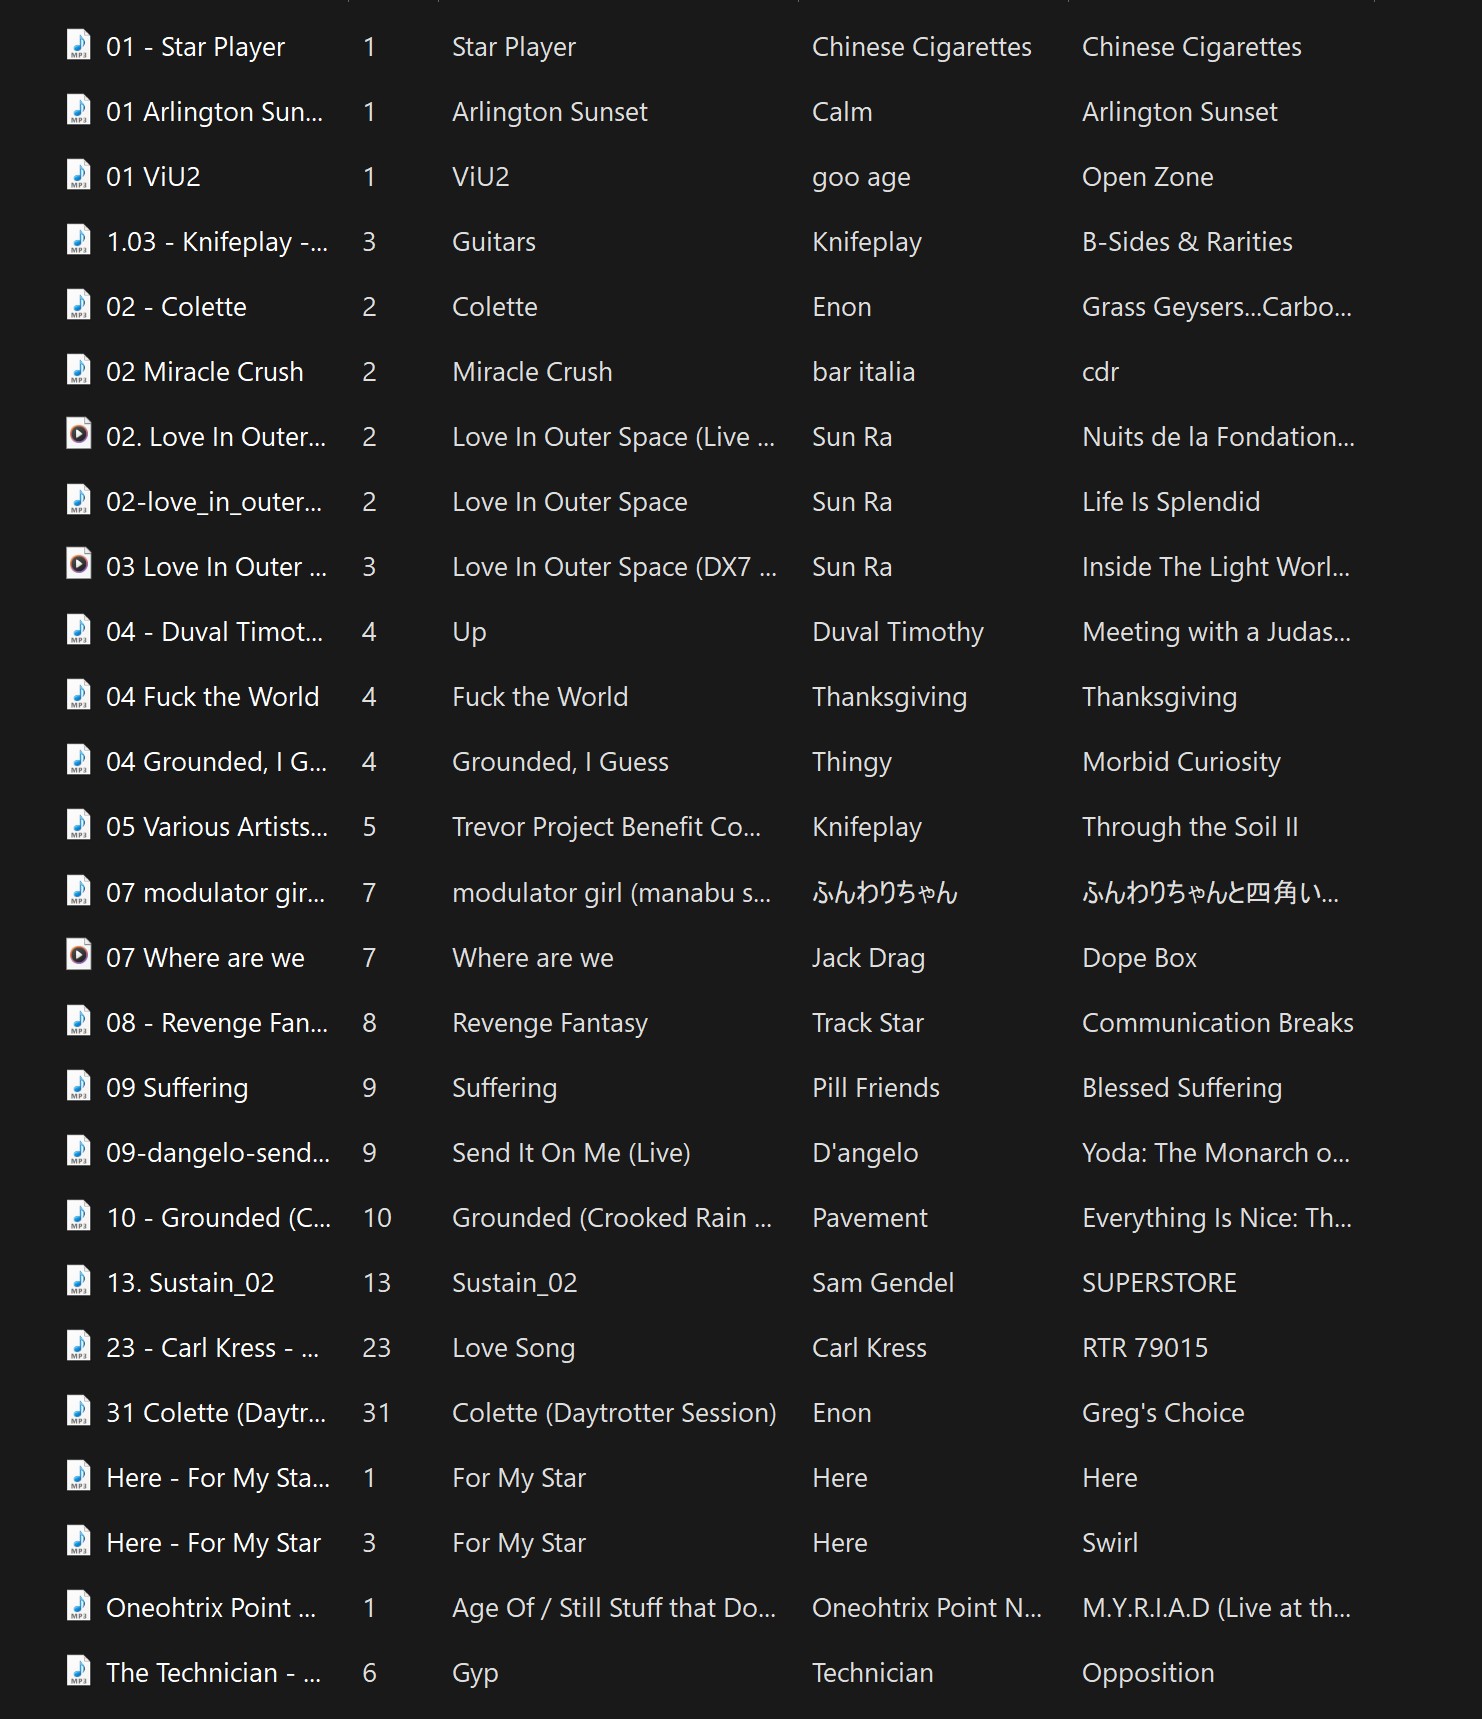Select the artist 'goo age'
Viewport: 1482px width, 1719px height.
tap(861, 177)
